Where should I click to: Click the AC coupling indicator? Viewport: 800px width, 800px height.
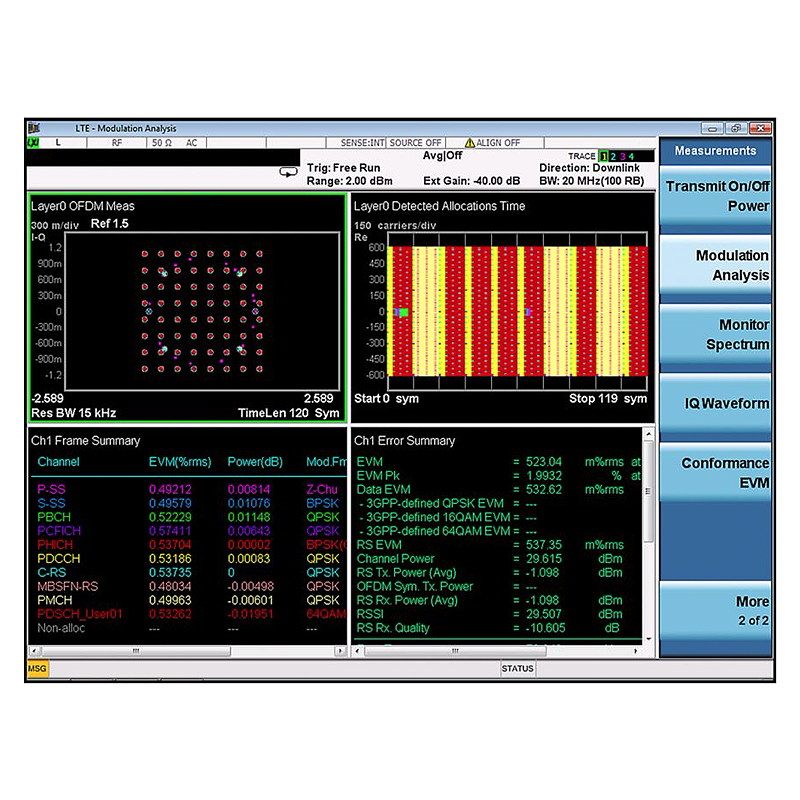191,143
